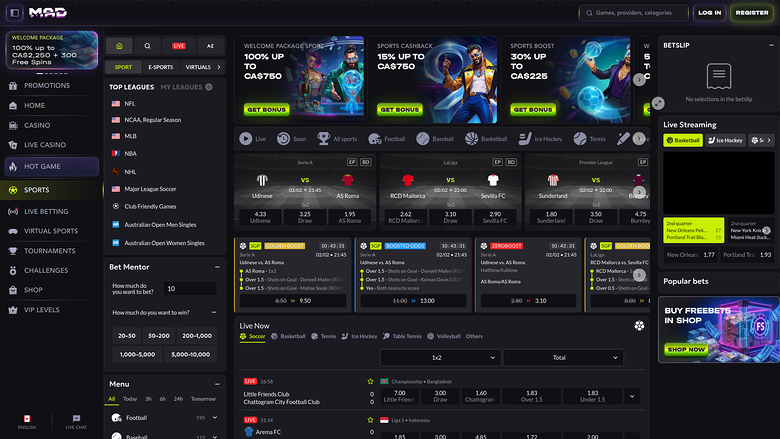Select the Live play icon filter
The height and width of the screenshot is (439, 780).
252,139
